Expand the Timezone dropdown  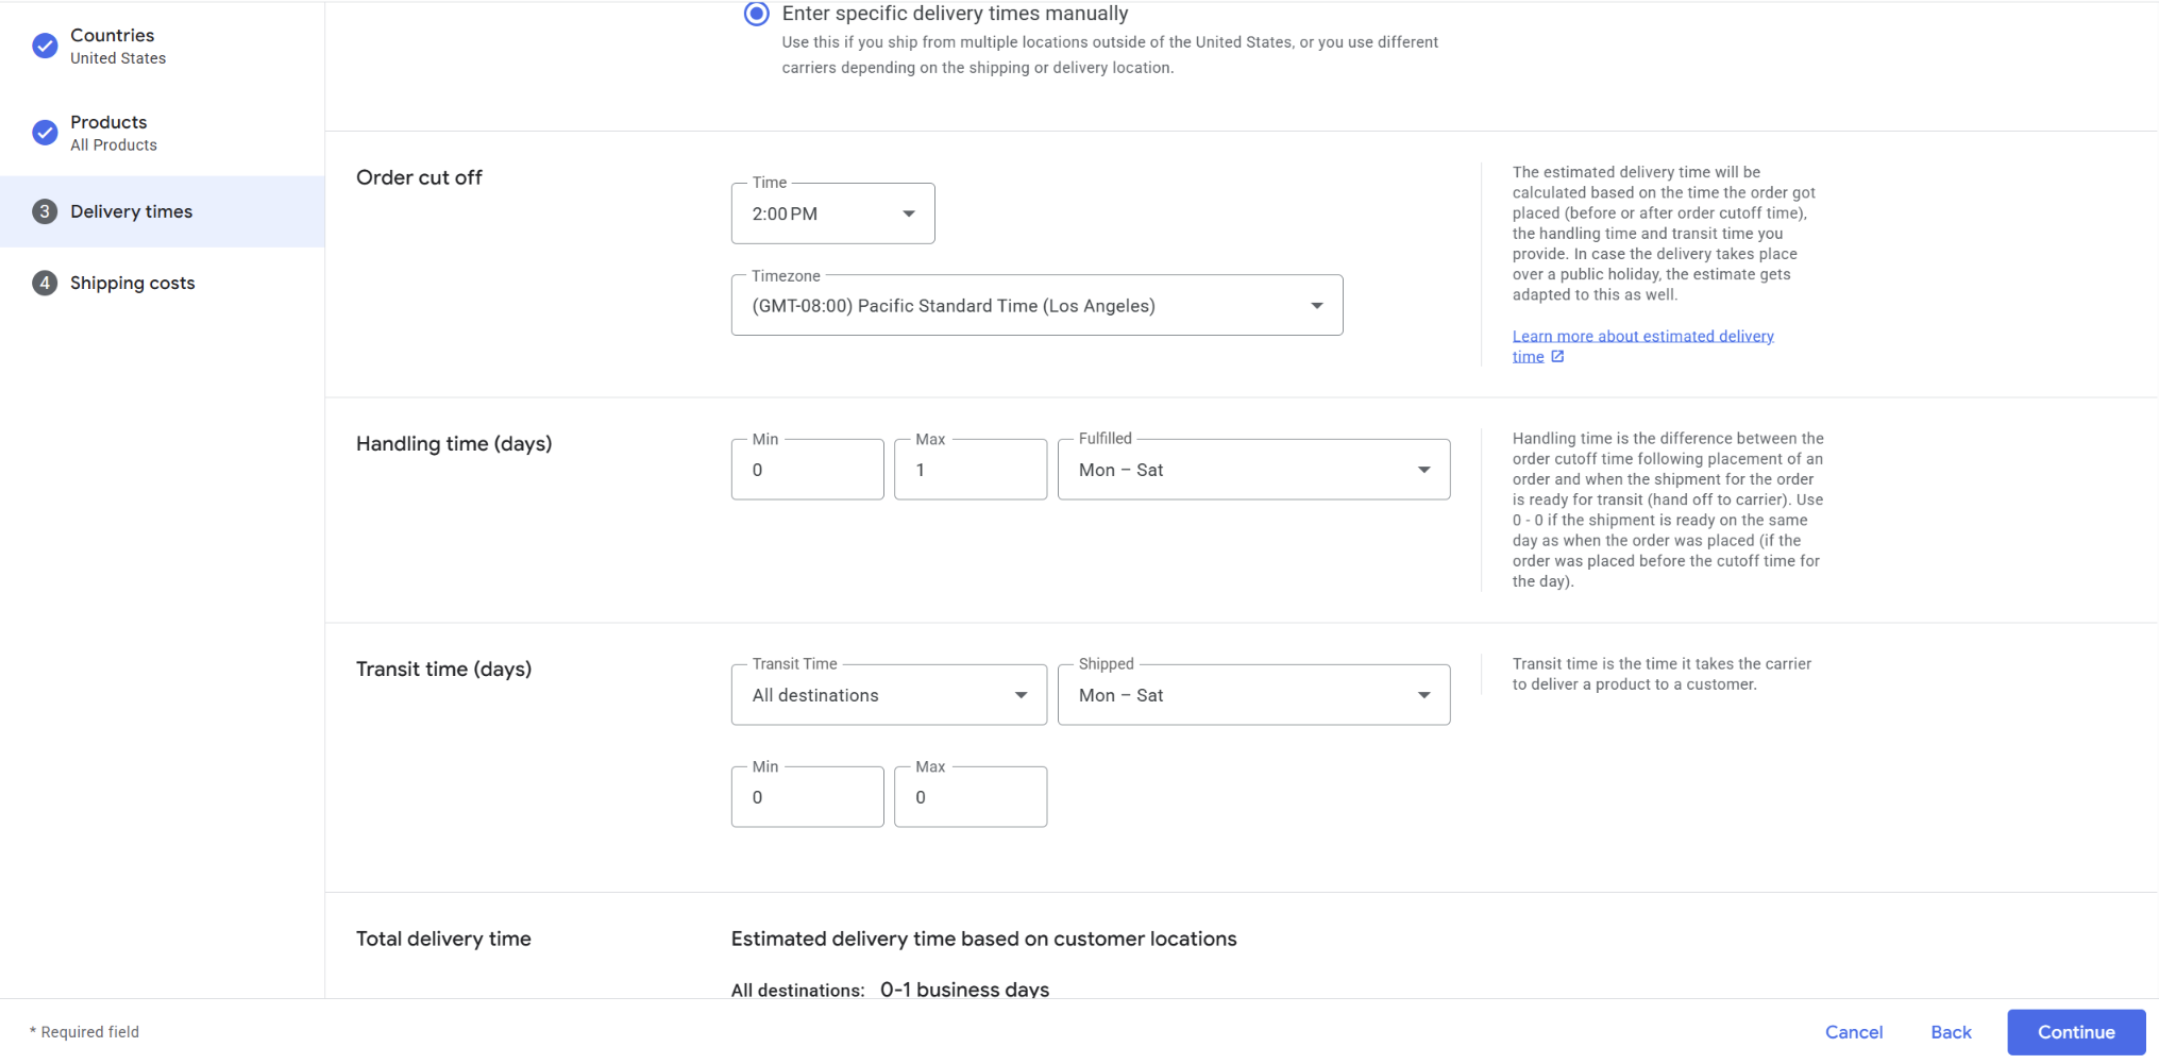click(x=1036, y=306)
